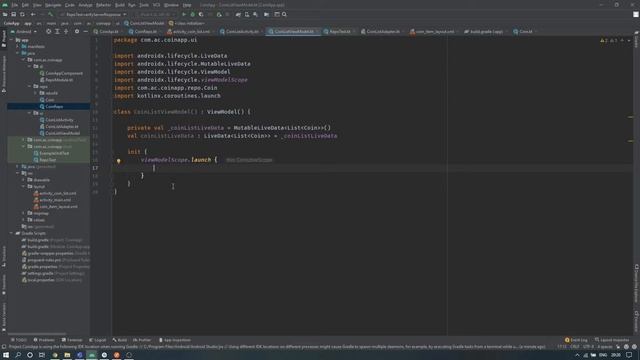The image size is (640, 360).
Task: Collapse the layout folder arrow
Action: click(x=24, y=187)
